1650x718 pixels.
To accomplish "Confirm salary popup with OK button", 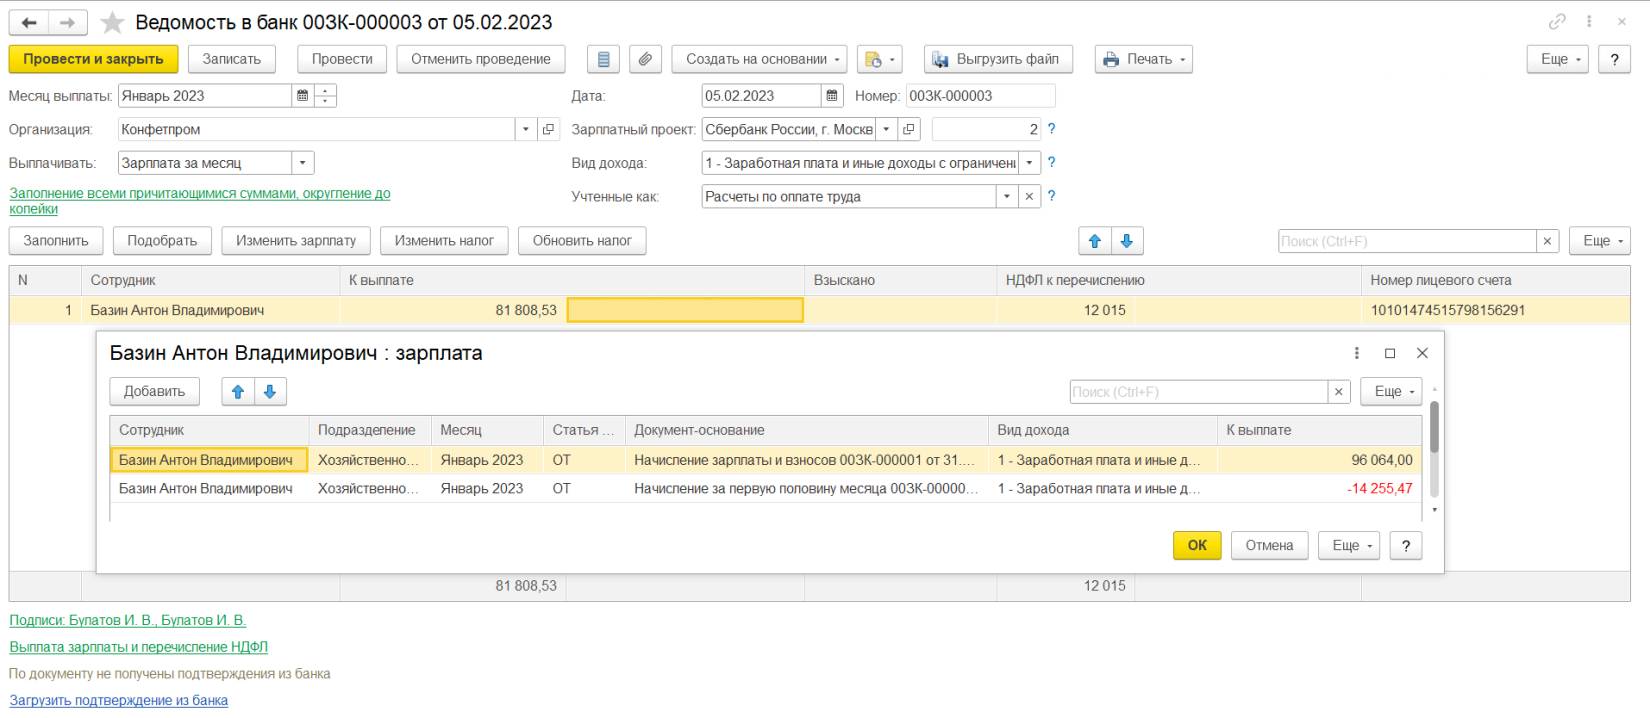I will (x=1196, y=545).
